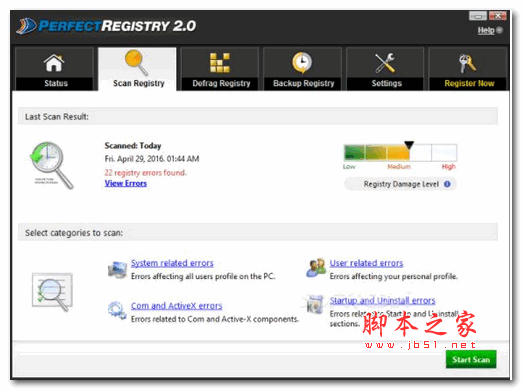Click the 'Medium' damage level label
This screenshot has height=391, width=523.
click(399, 166)
